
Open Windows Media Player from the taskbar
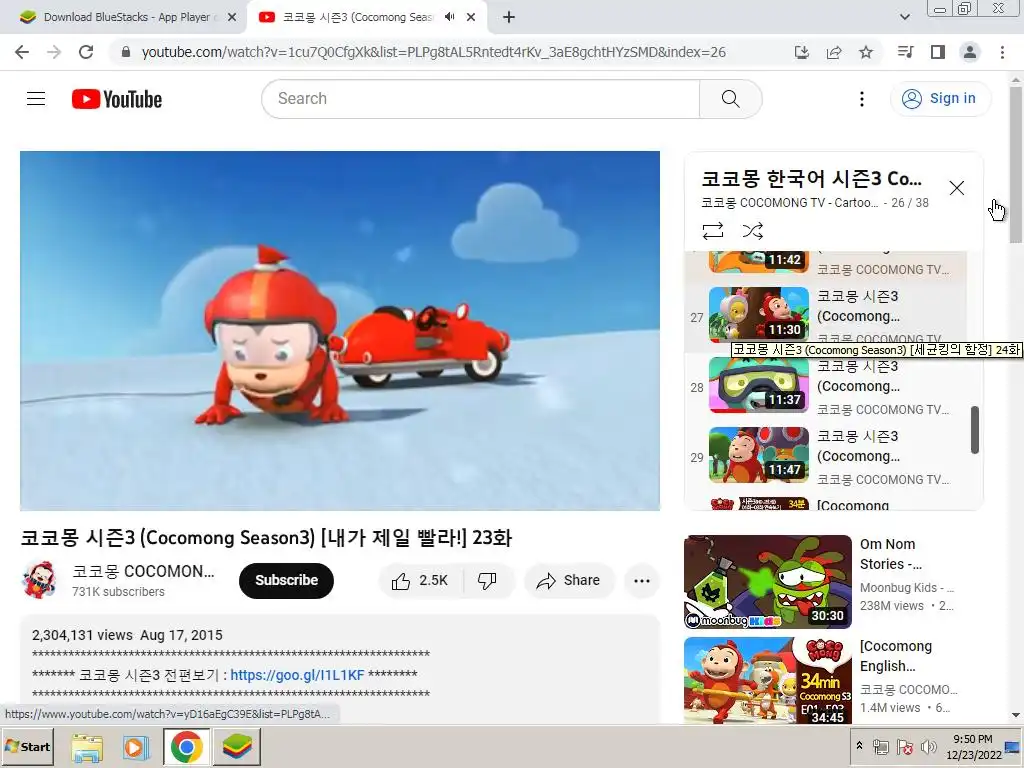tap(136, 747)
